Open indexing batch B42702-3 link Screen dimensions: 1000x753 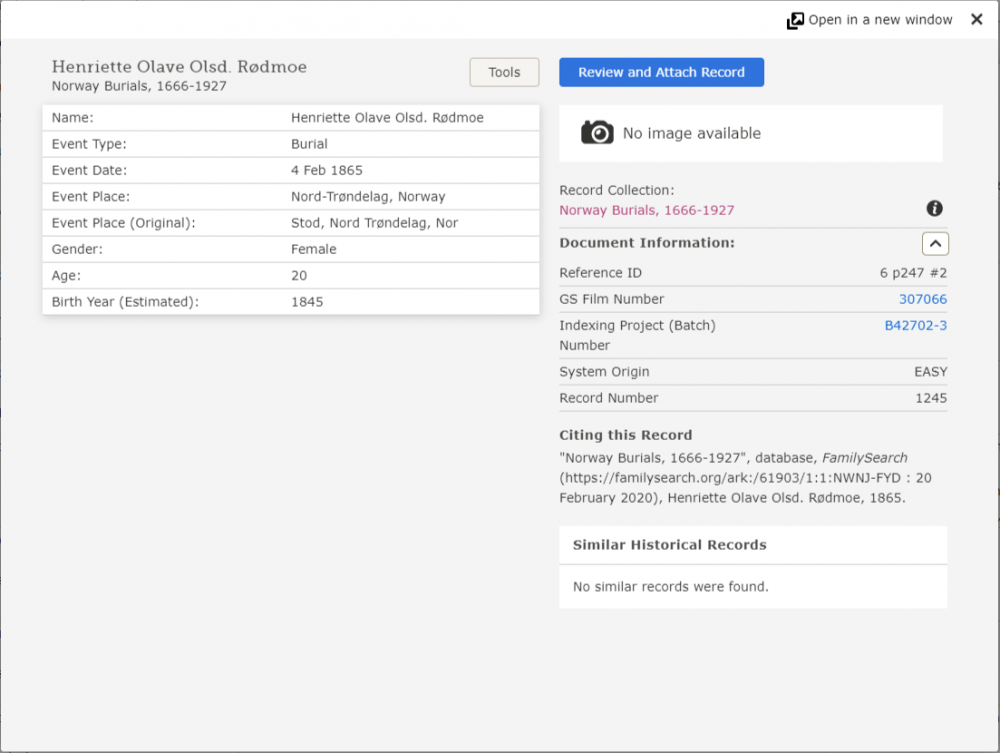point(915,325)
